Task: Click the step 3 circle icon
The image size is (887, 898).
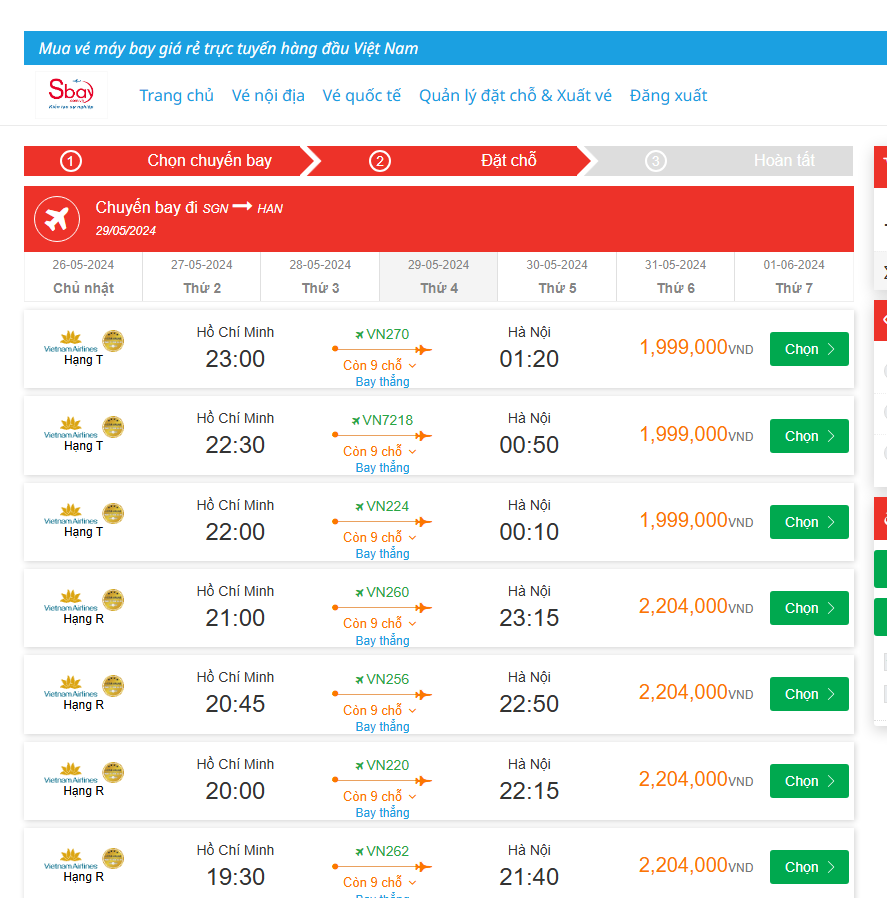Action: point(655,161)
